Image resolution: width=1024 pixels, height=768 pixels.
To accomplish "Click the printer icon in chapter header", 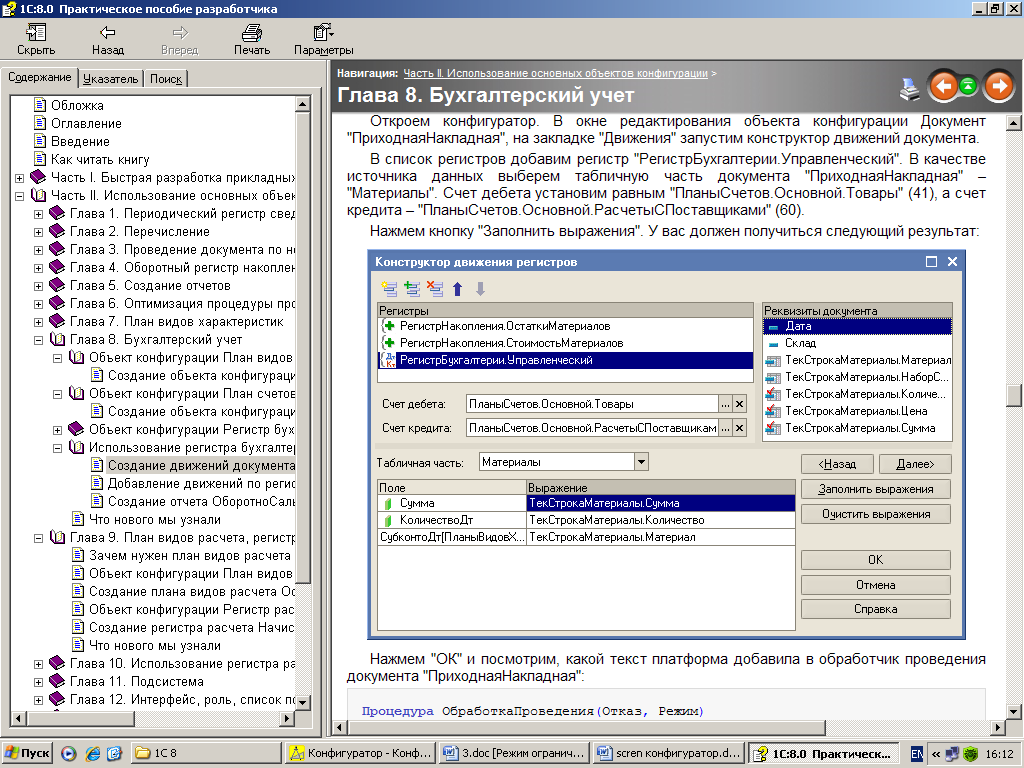I will pyautogui.click(x=910, y=88).
